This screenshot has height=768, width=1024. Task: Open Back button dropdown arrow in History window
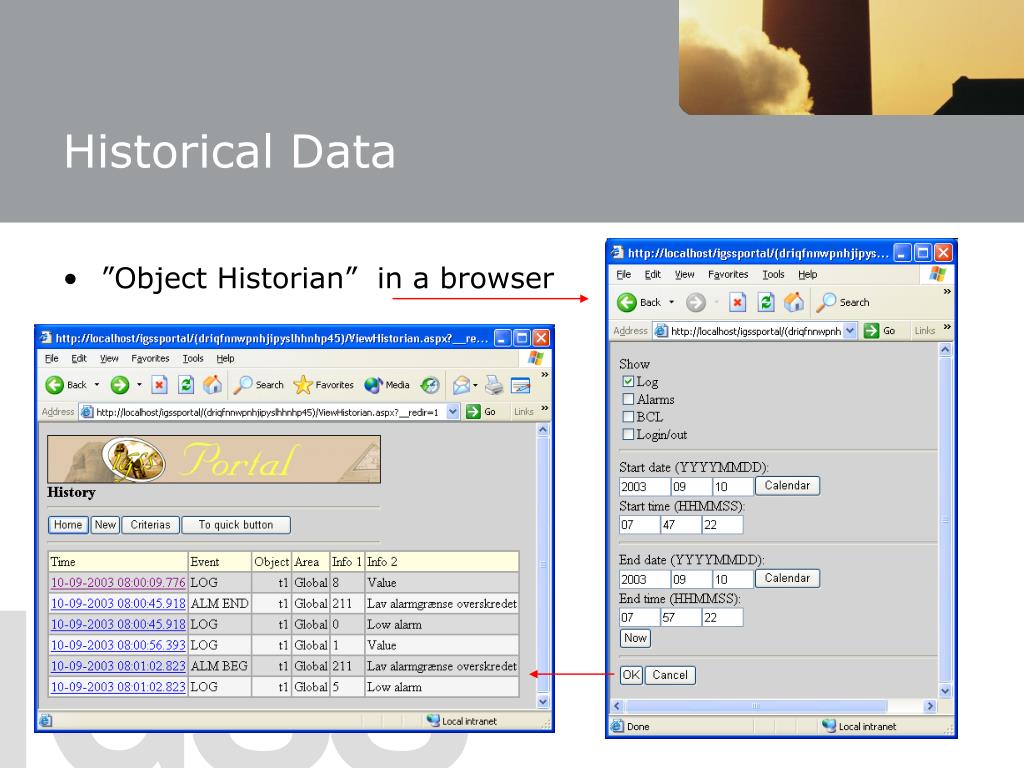(x=97, y=385)
